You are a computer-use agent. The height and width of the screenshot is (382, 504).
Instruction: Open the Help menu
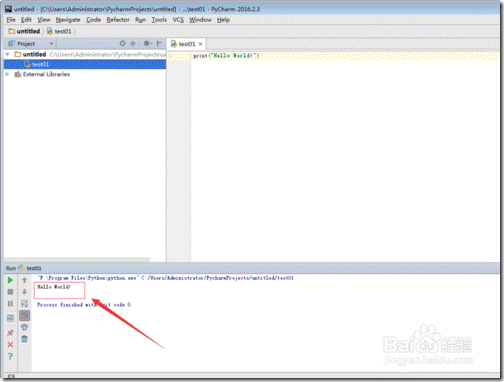coord(223,20)
